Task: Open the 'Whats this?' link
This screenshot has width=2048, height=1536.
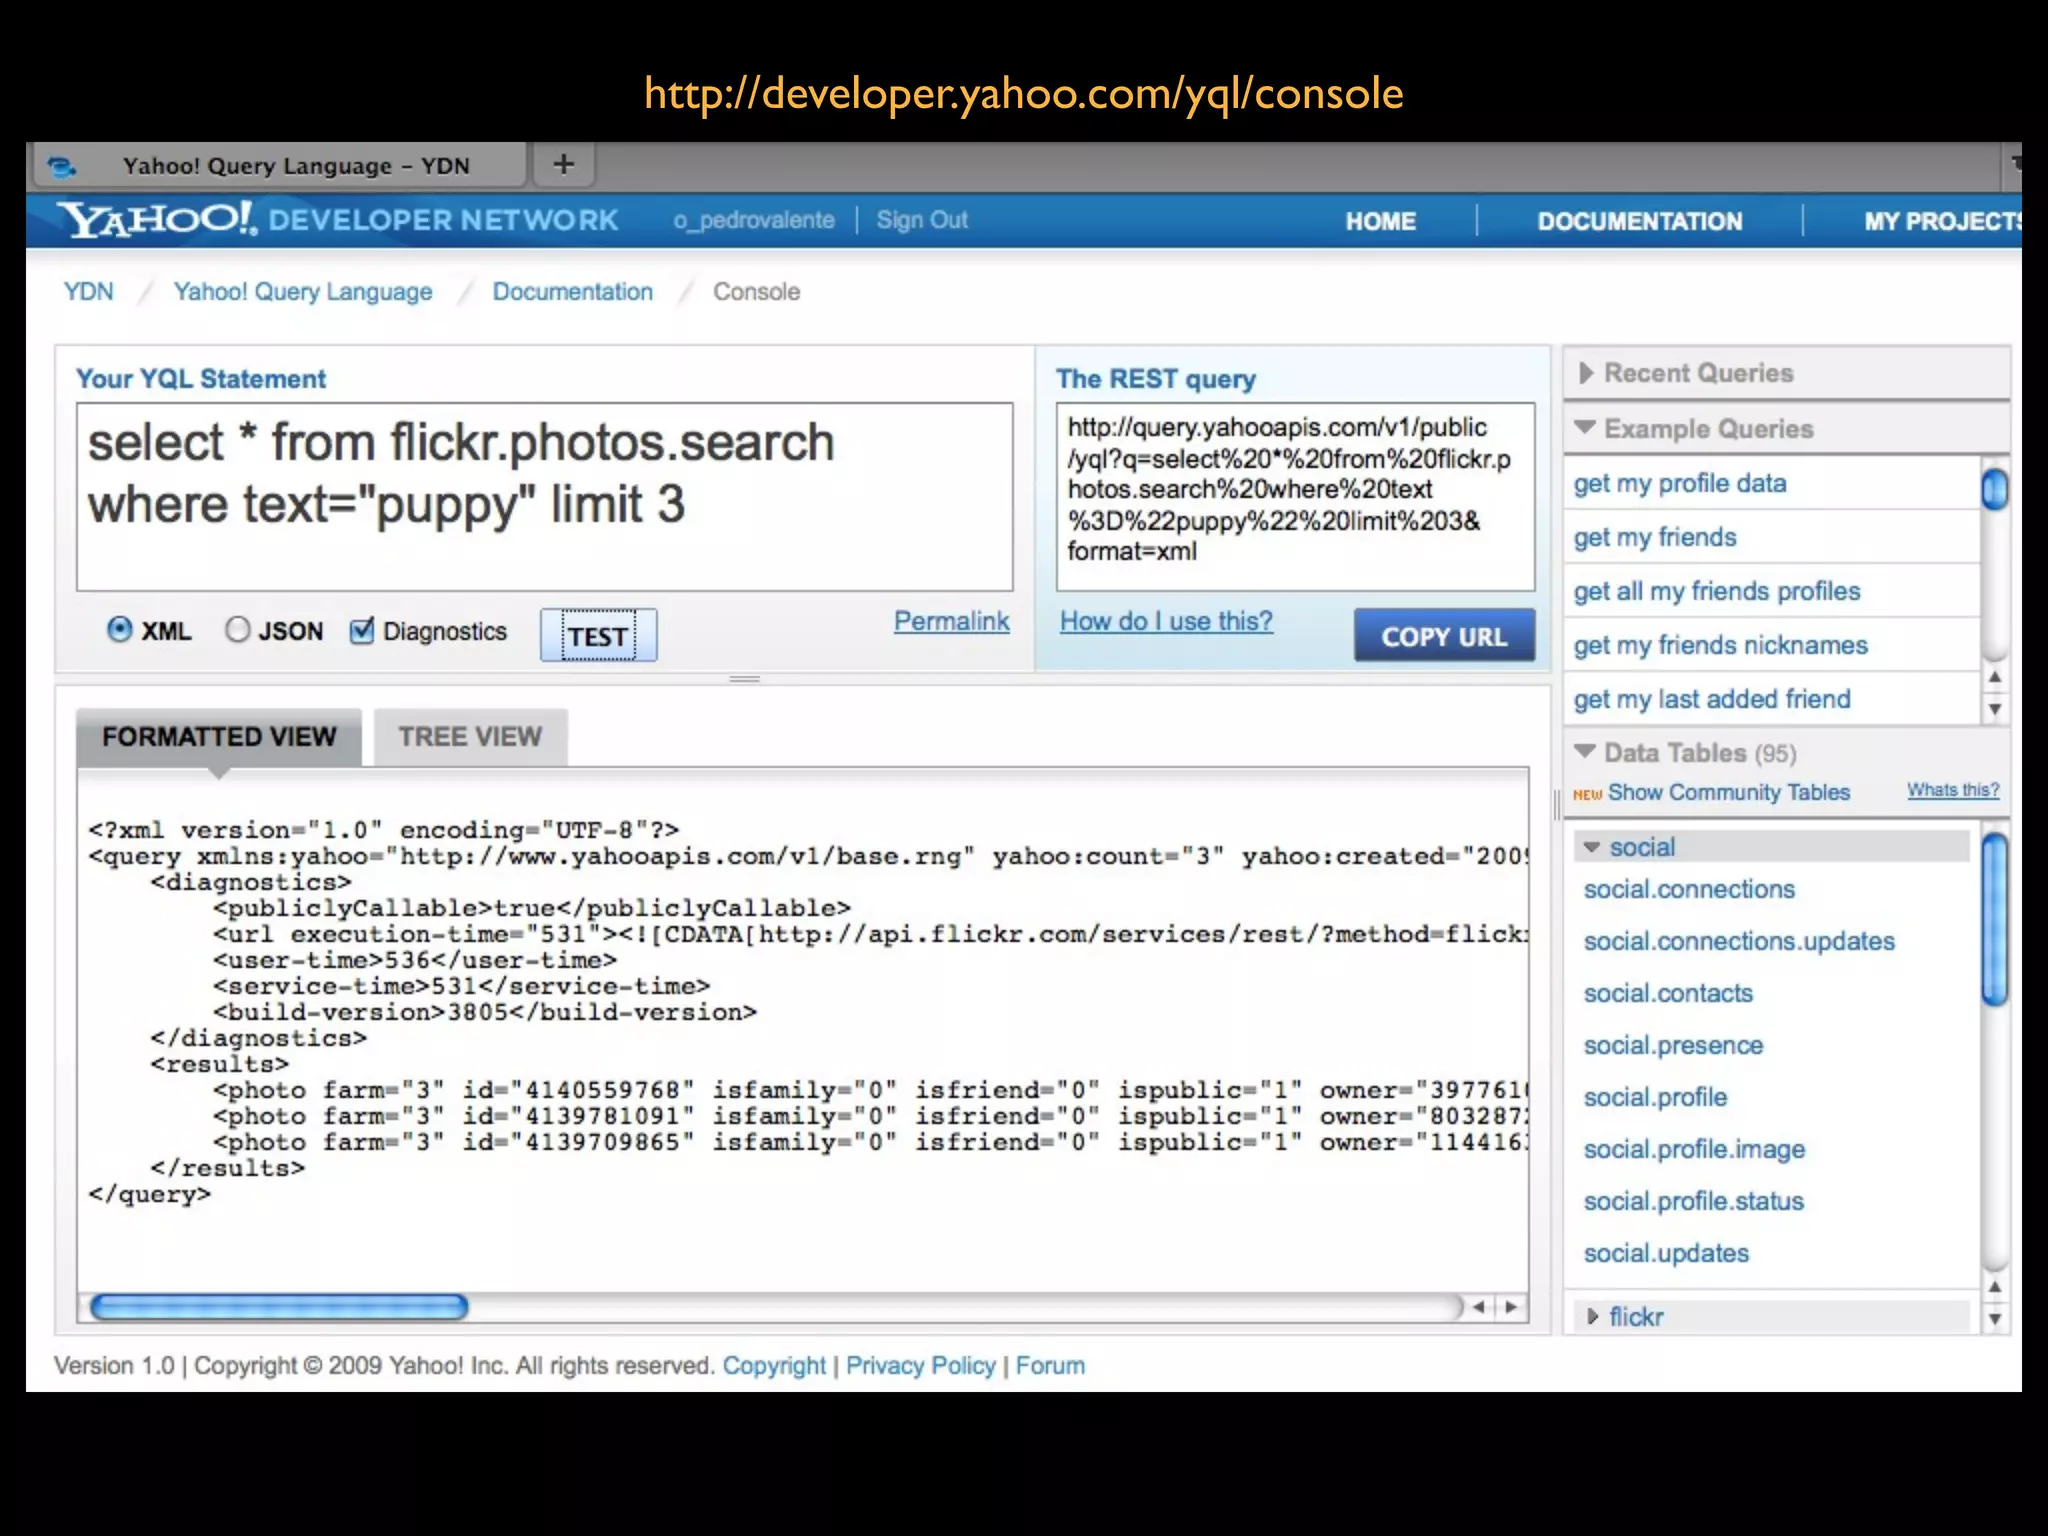Action: click(1952, 790)
